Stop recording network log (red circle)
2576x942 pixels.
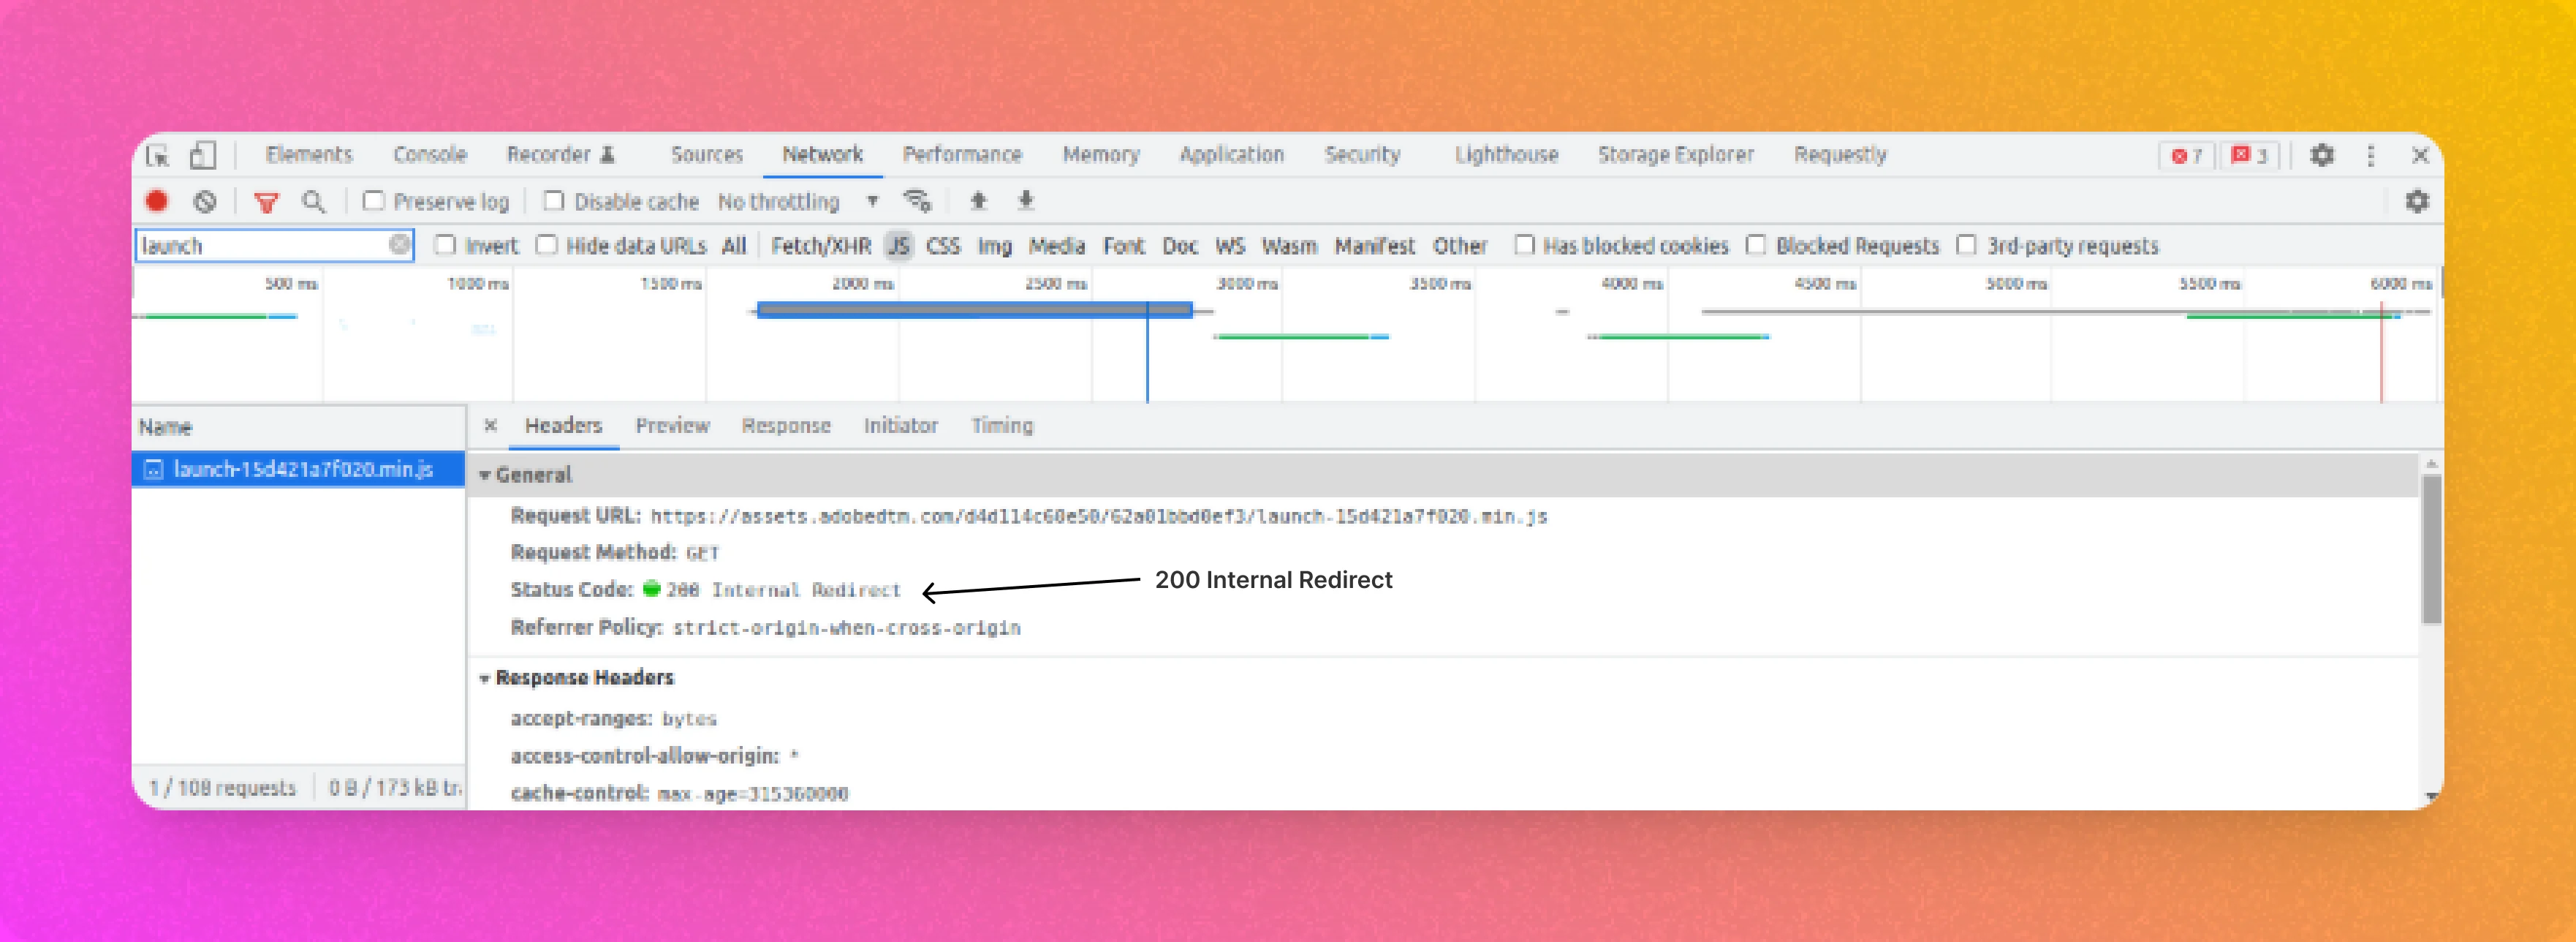[157, 201]
